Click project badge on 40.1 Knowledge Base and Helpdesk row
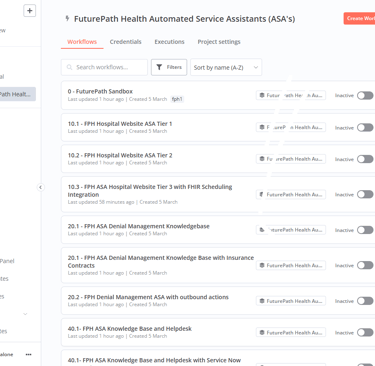Viewport: 375px width, 366px height. [291, 333]
